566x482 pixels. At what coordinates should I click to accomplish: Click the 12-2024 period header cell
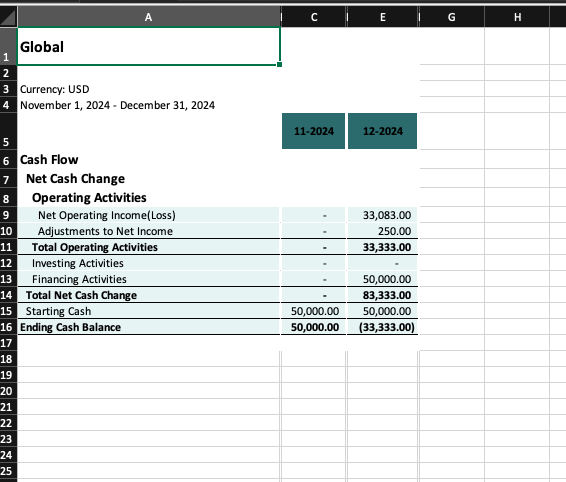coord(382,131)
